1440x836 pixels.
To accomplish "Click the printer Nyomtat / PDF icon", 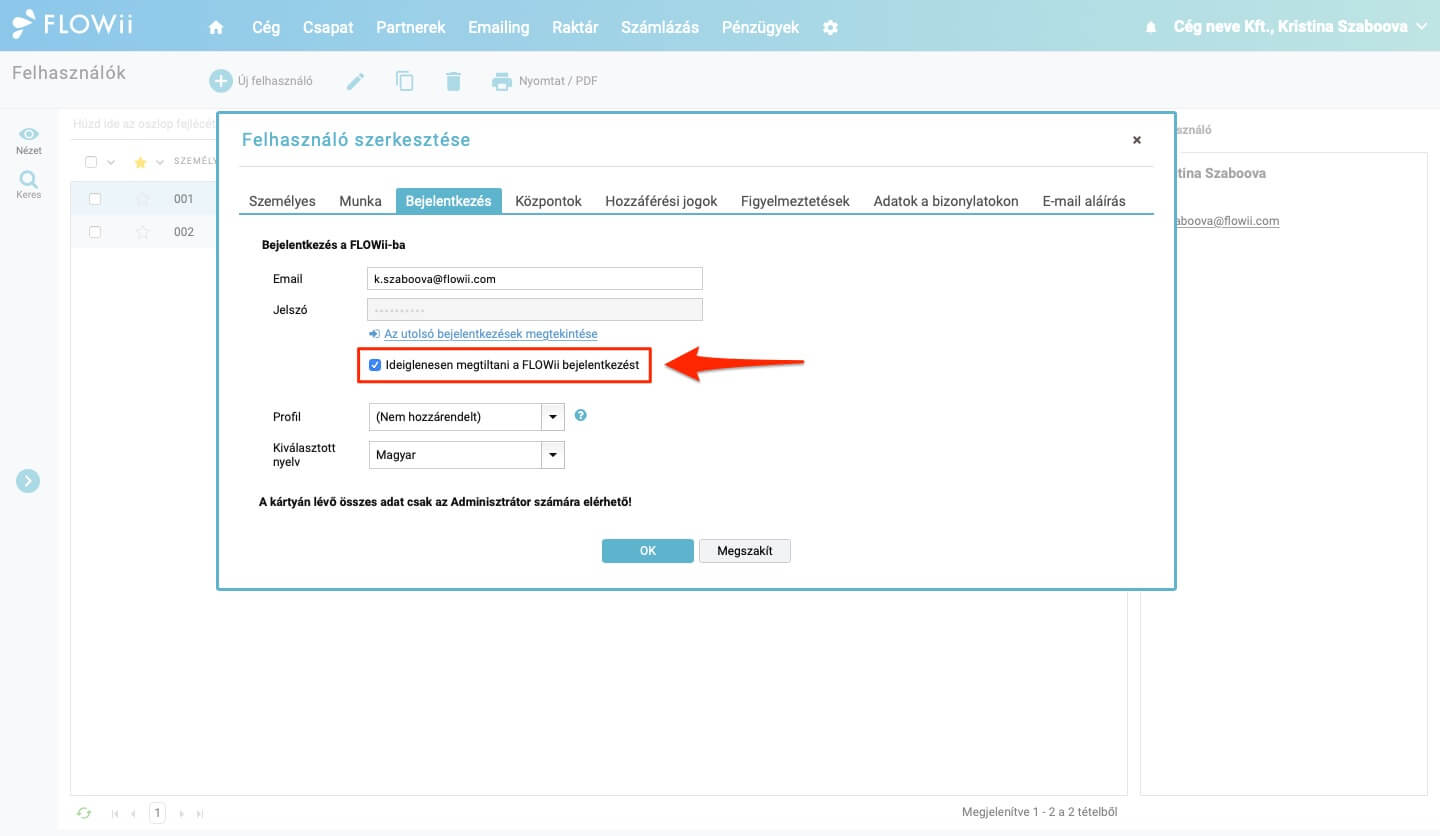I will tap(501, 82).
